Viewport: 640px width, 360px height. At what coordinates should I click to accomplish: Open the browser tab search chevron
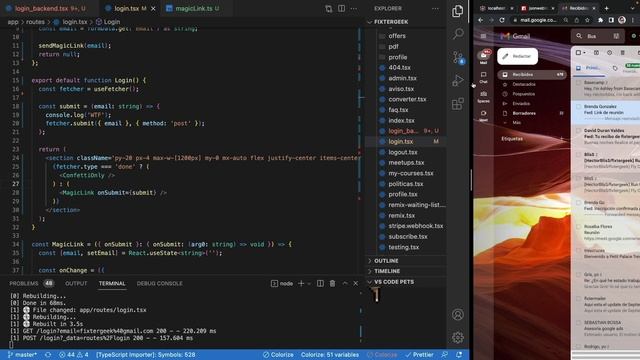tap(633, 8)
